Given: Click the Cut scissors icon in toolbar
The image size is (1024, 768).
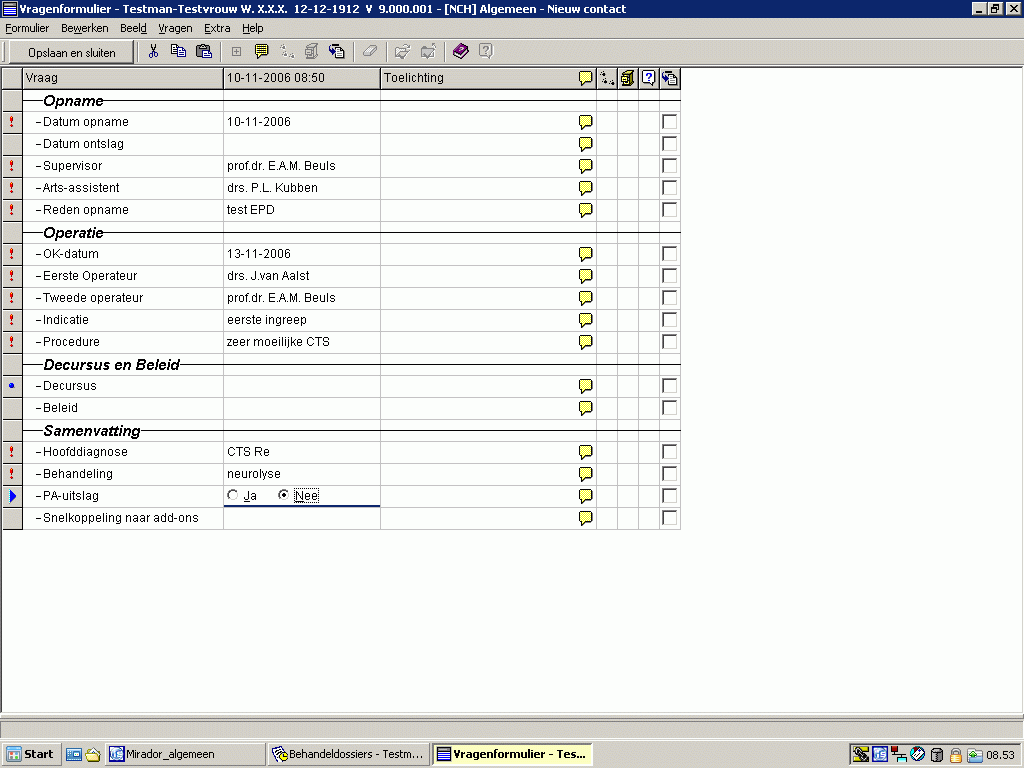Looking at the screenshot, I should pos(153,52).
